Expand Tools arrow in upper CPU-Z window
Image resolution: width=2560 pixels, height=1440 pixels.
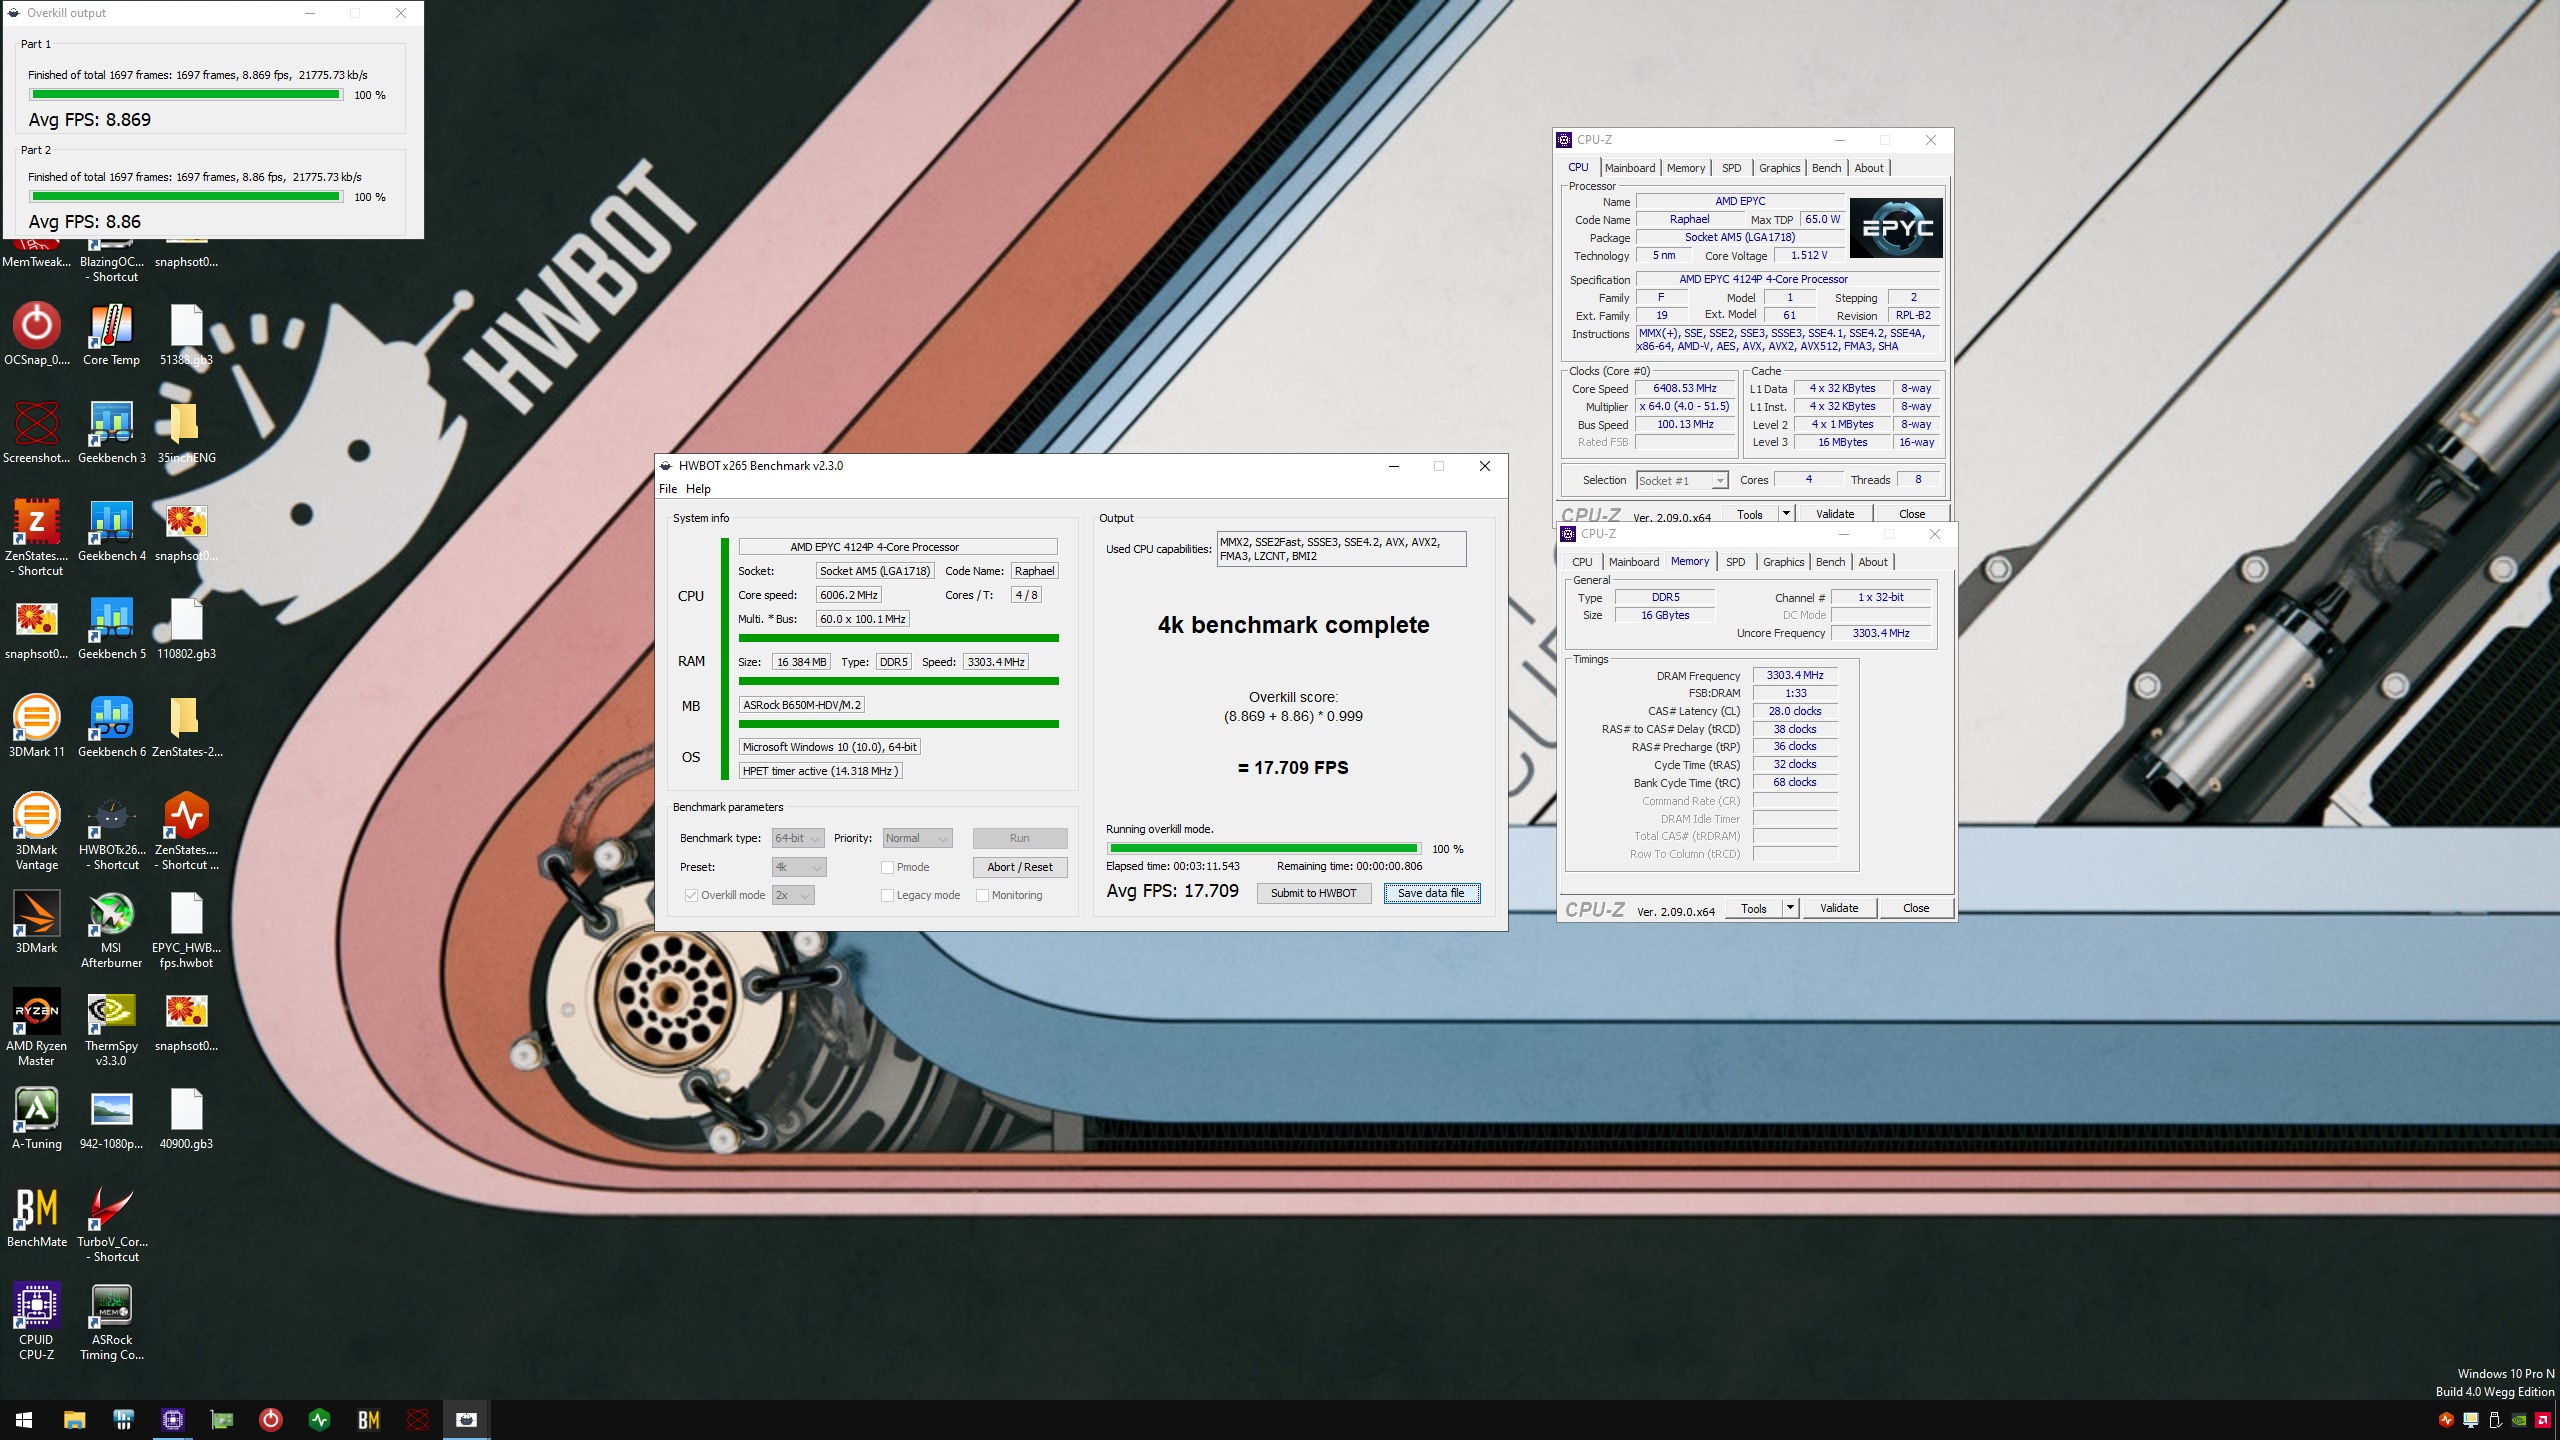pos(1785,514)
